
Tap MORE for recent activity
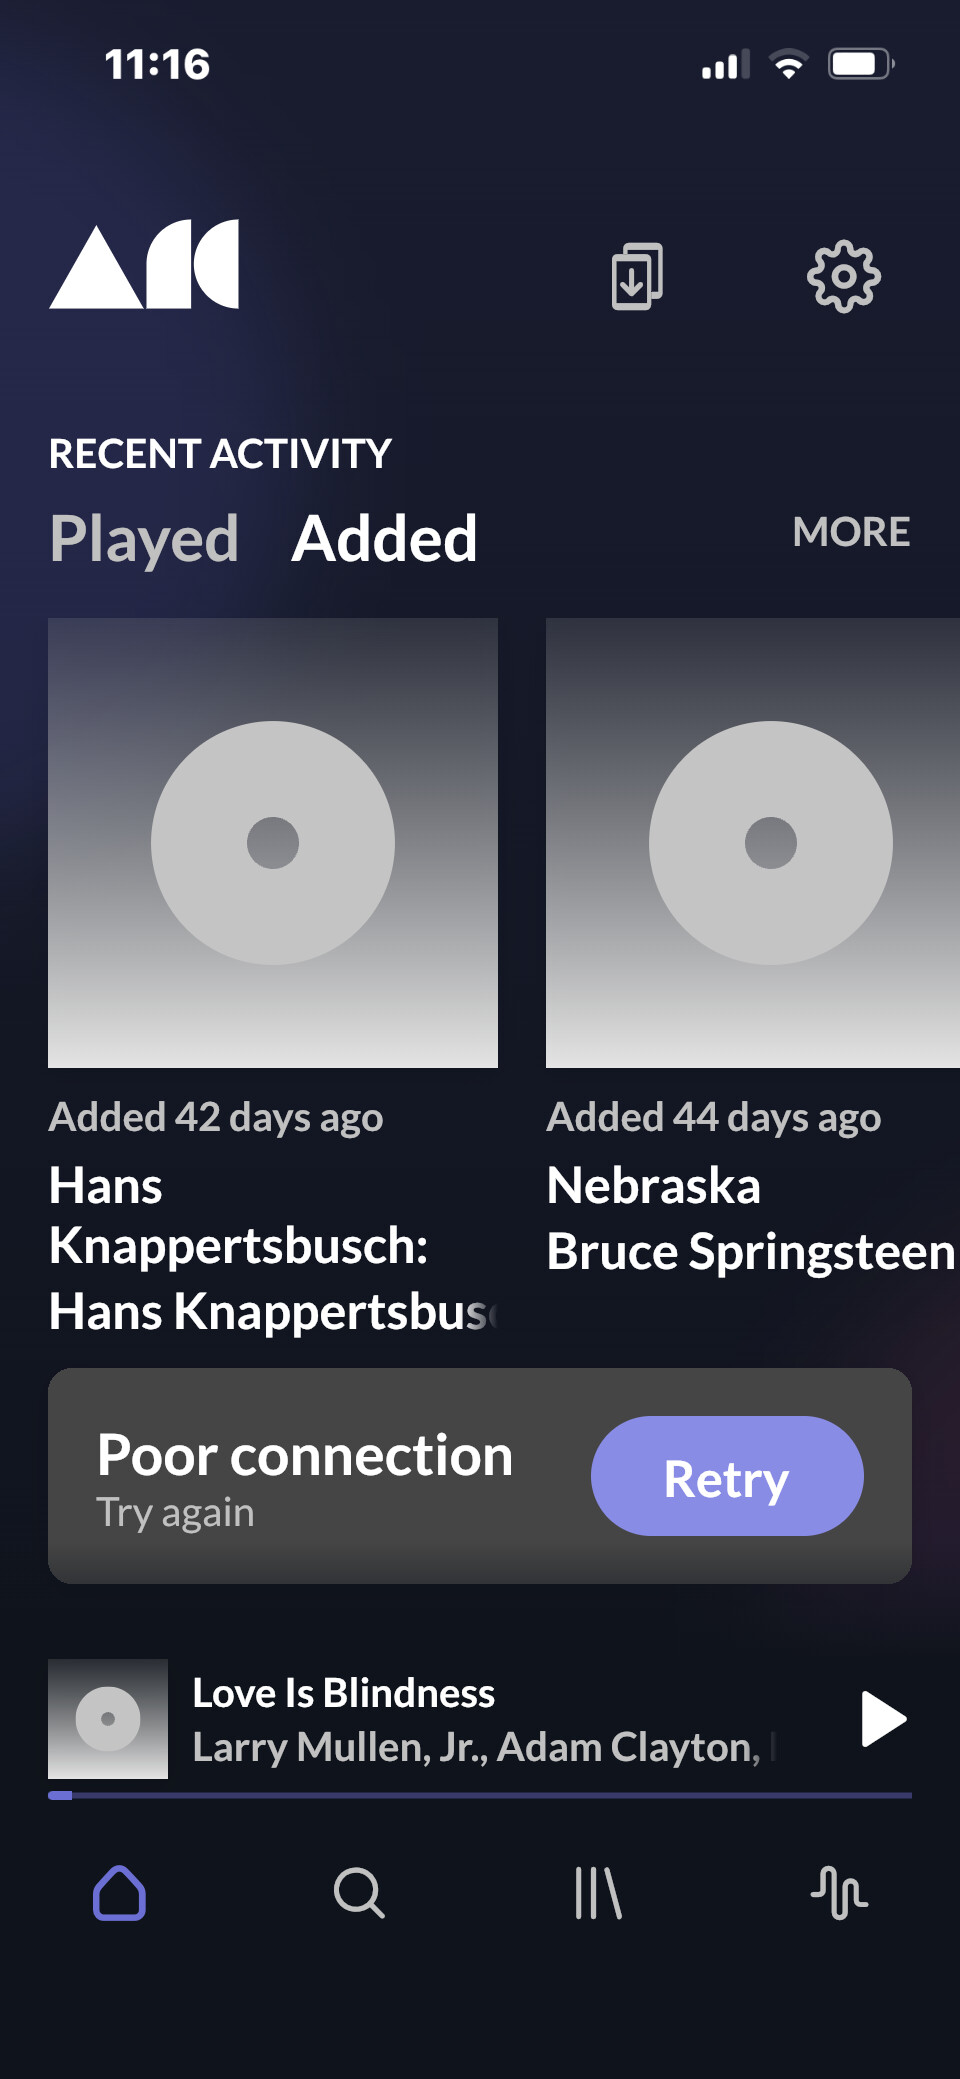[x=851, y=532]
